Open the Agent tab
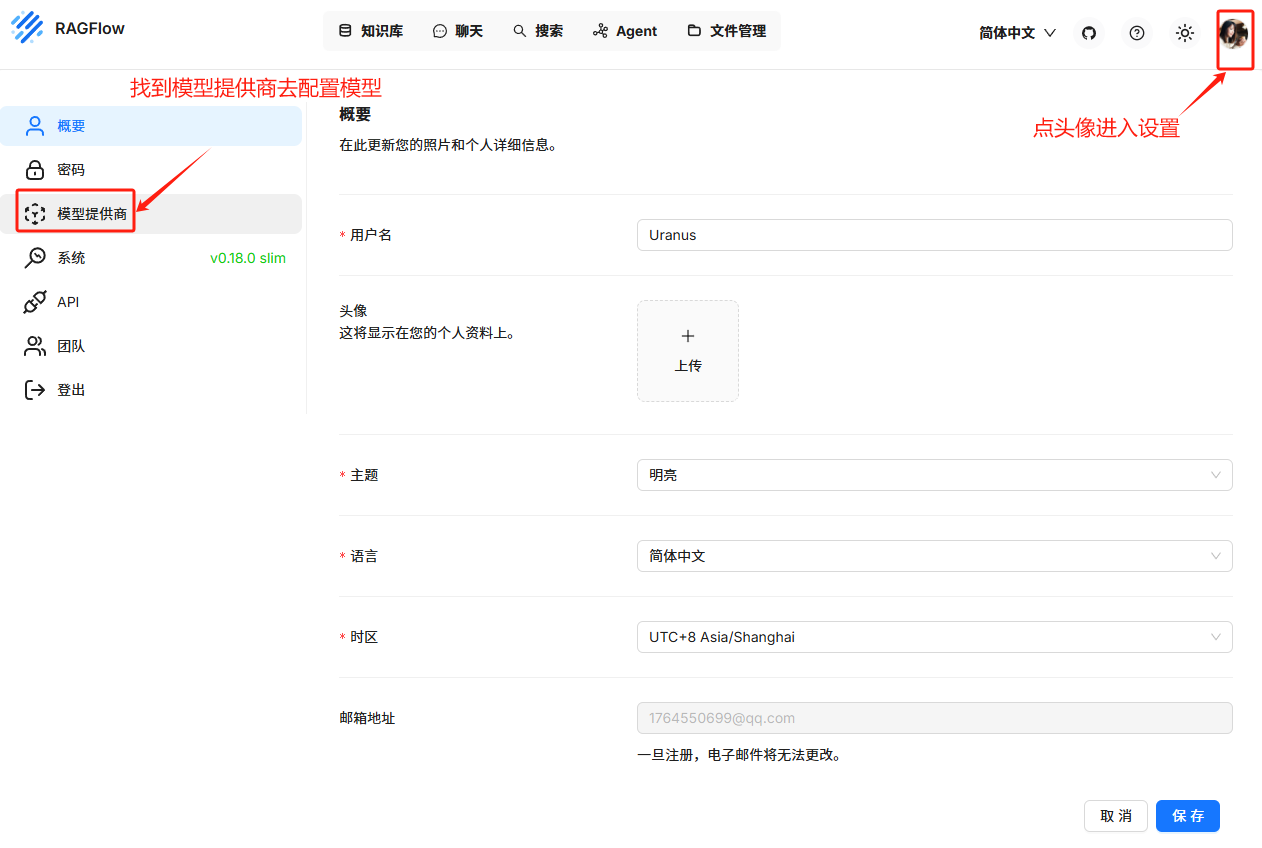The width and height of the screenshot is (1262, 848). [x=625, y=31]
